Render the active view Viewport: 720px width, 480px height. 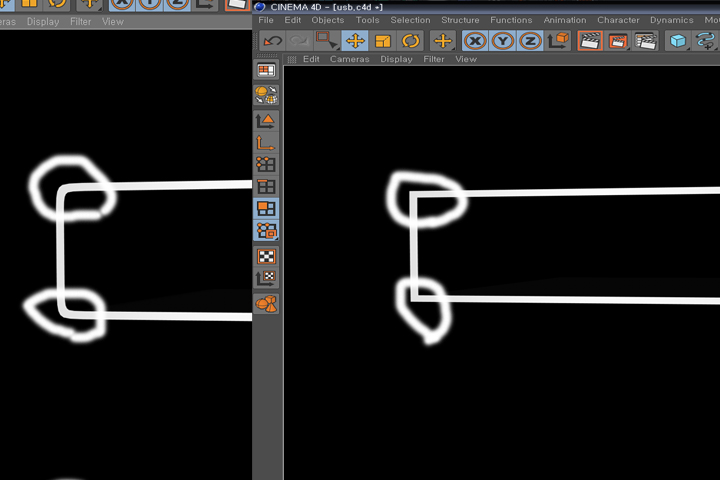point(590,41)
